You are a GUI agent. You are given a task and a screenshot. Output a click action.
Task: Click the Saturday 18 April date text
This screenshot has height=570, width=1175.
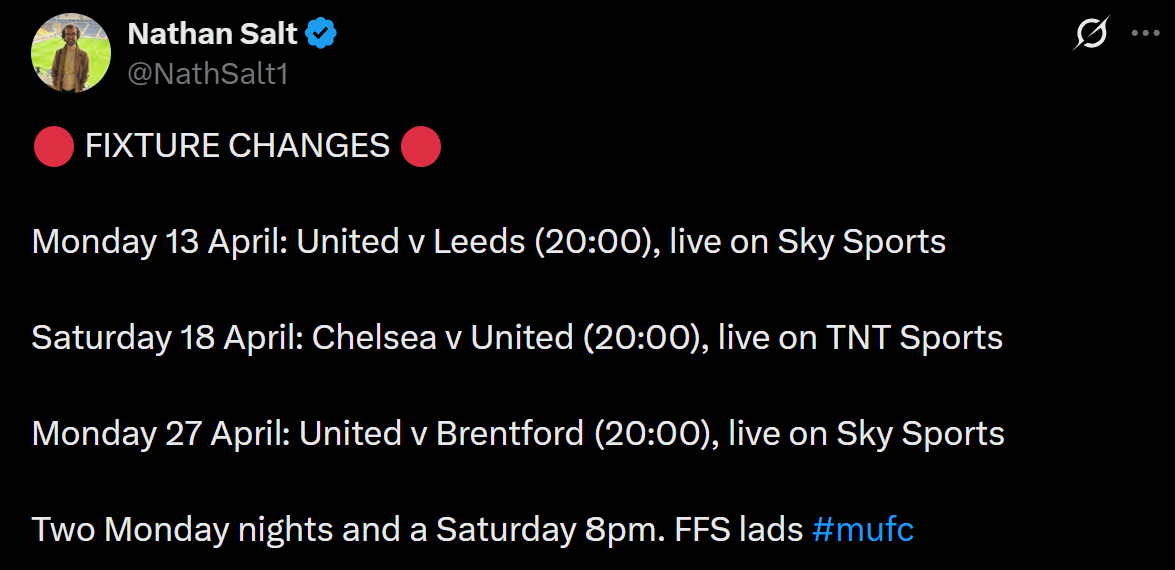click(166, 338)
